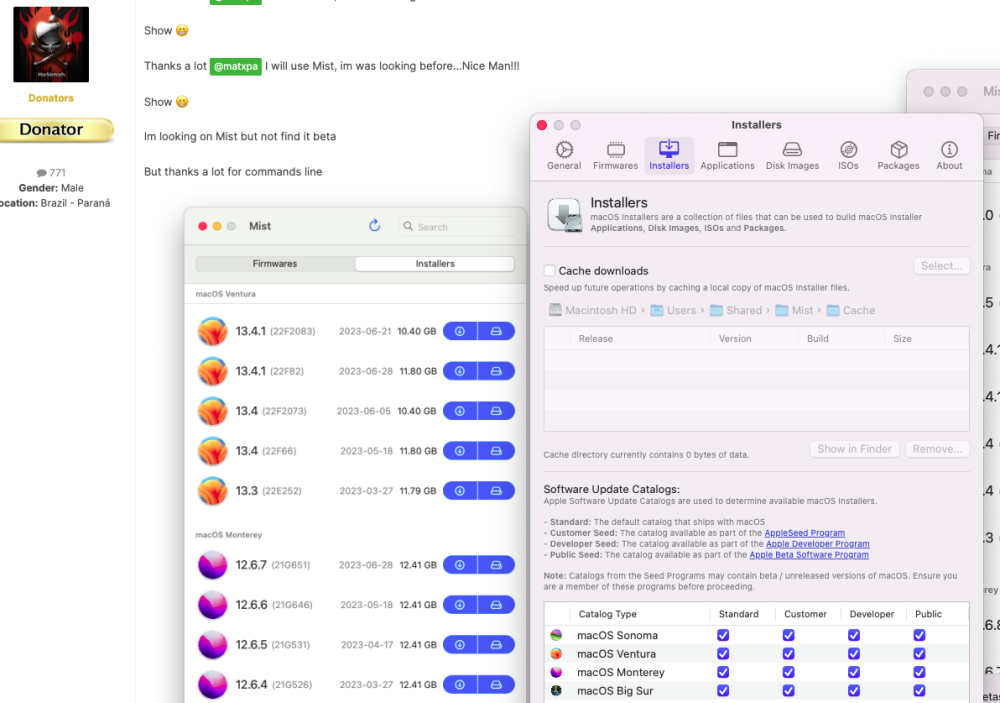This screenshot has height=703, width=1000.
Task: Create bootable volume for 13.4 (22F66)
Action: 496,451
